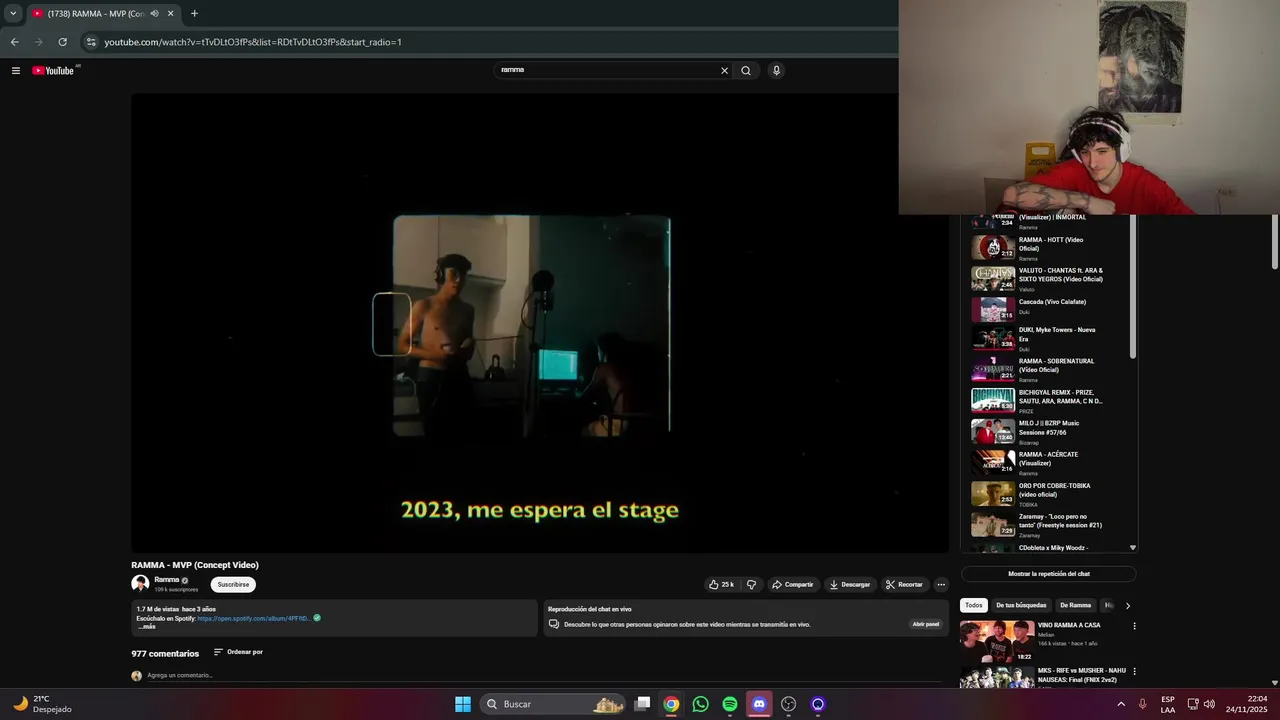
Task: Open Discord from the taskbar
Action: (759, 704)
